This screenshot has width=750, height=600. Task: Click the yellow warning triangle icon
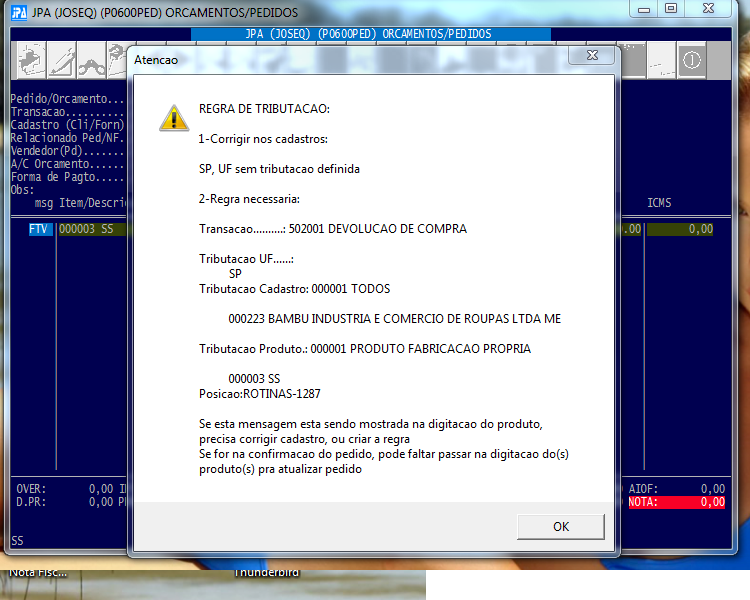tap(173, 118)
